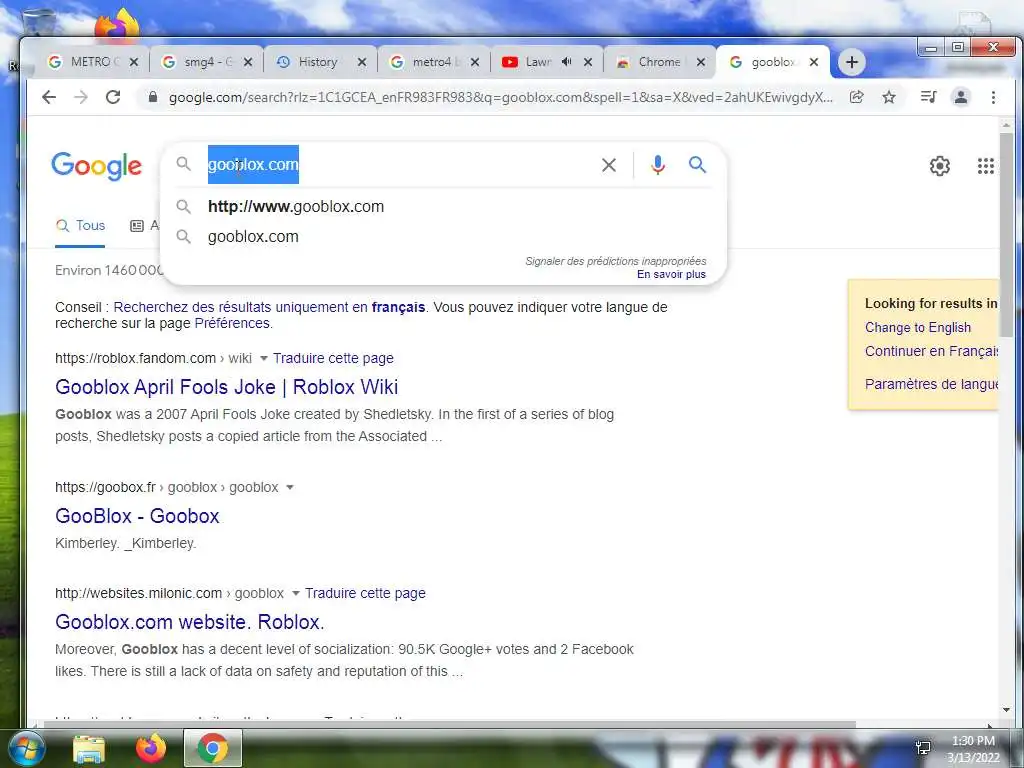Choose suggestion http://www.gooblox.com
This screenshot has height=768, width=1024.
[x=444, y=207]
